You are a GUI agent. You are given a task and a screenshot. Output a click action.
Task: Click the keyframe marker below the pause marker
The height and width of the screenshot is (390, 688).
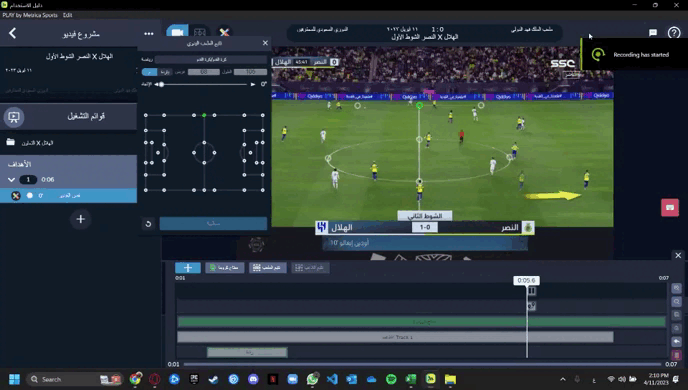coord(531,305)
